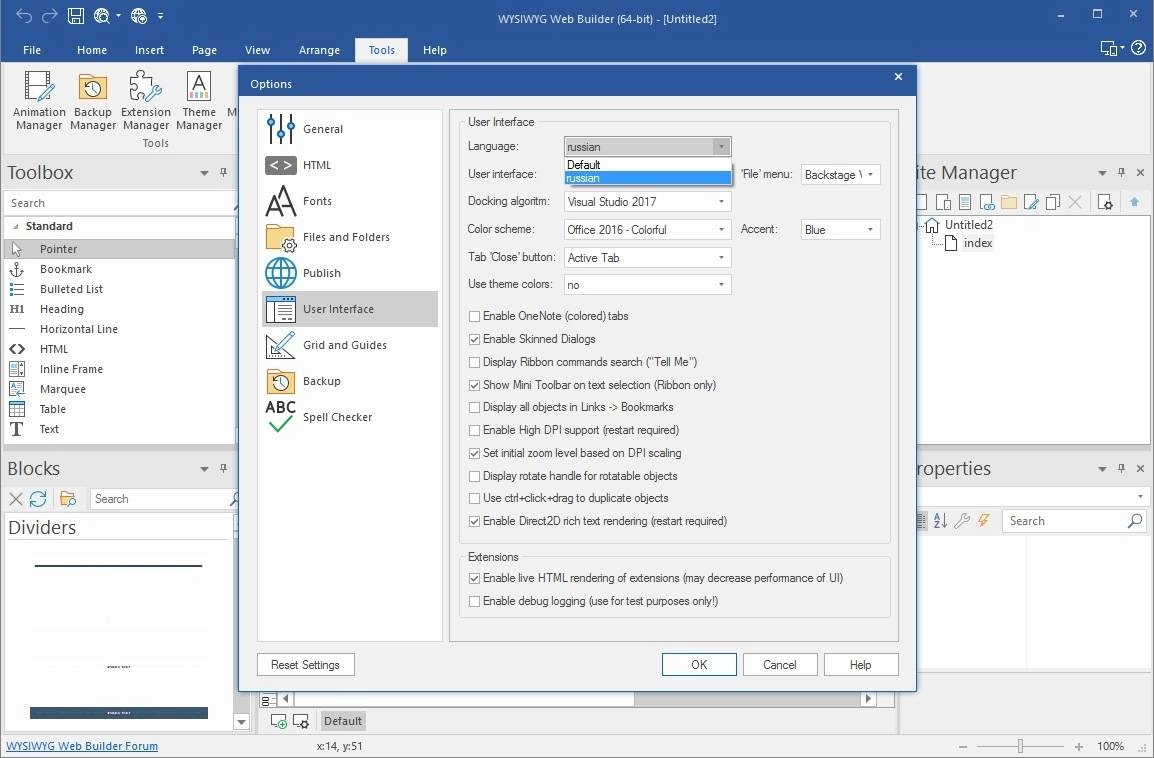Open the Animation Manager tool
This screenshot has width=1154, height=758.
[39, 101]
